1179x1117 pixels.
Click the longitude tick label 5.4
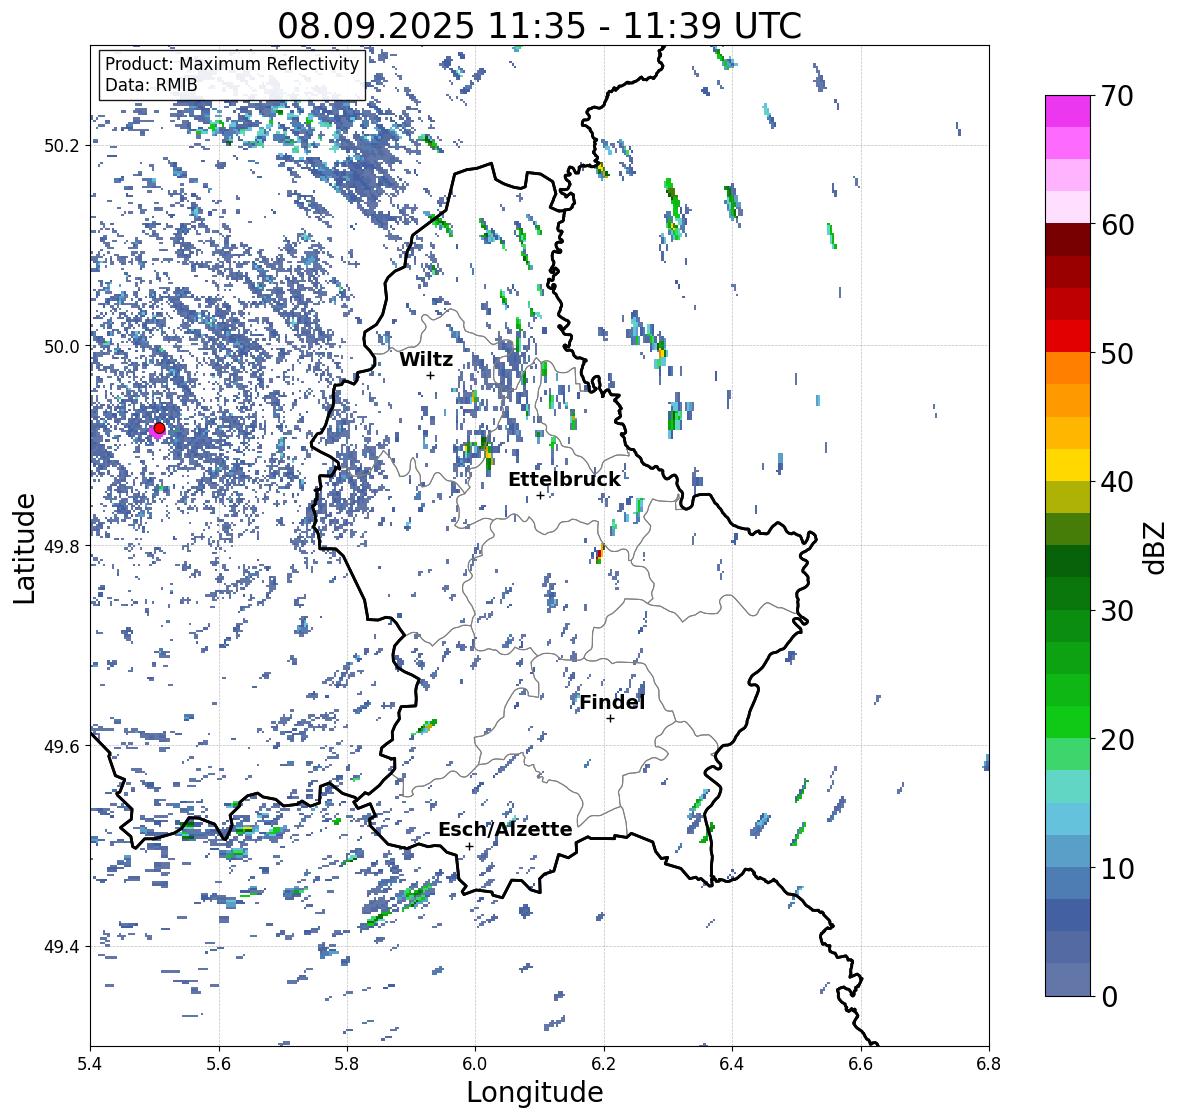coord(90,1064)
